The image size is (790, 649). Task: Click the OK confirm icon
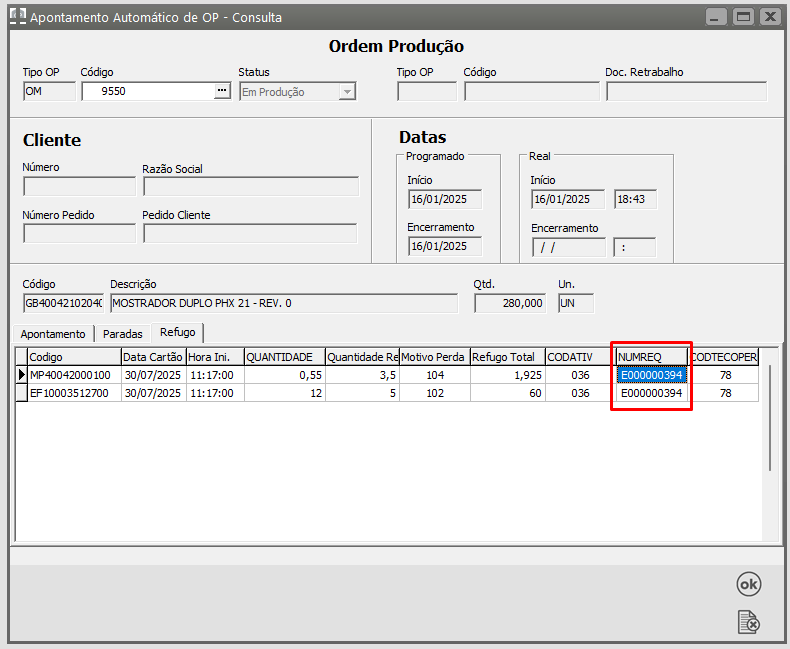click(x=748, y=584)
